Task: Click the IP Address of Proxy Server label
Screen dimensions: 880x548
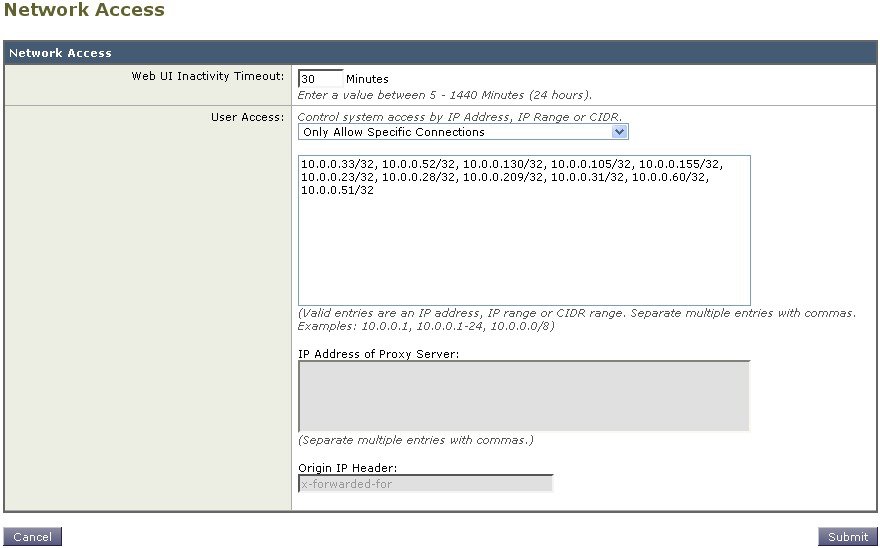Action: (x=378, y=354)
